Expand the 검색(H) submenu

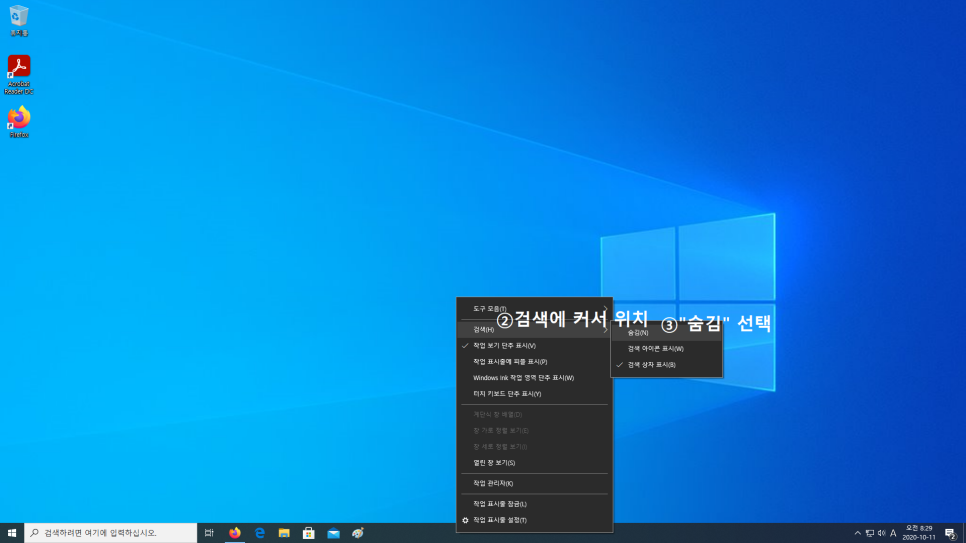[x=534, y=330]
